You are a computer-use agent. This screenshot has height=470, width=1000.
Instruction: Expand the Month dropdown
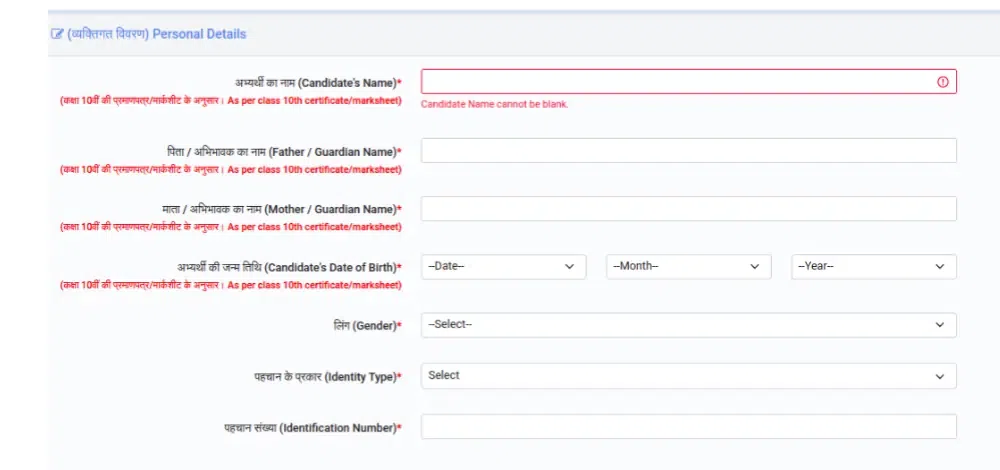688,267
